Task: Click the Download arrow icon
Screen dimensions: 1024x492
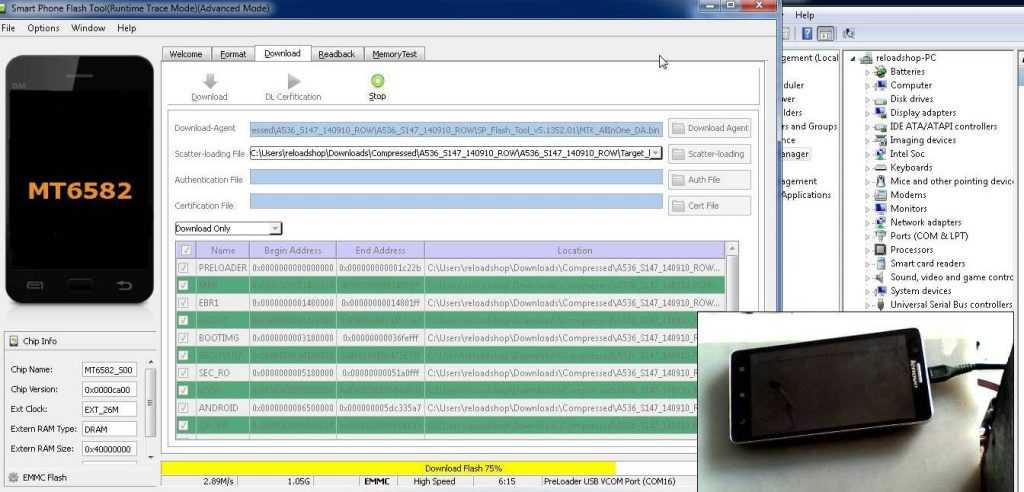Action: [x=209, y=81]
